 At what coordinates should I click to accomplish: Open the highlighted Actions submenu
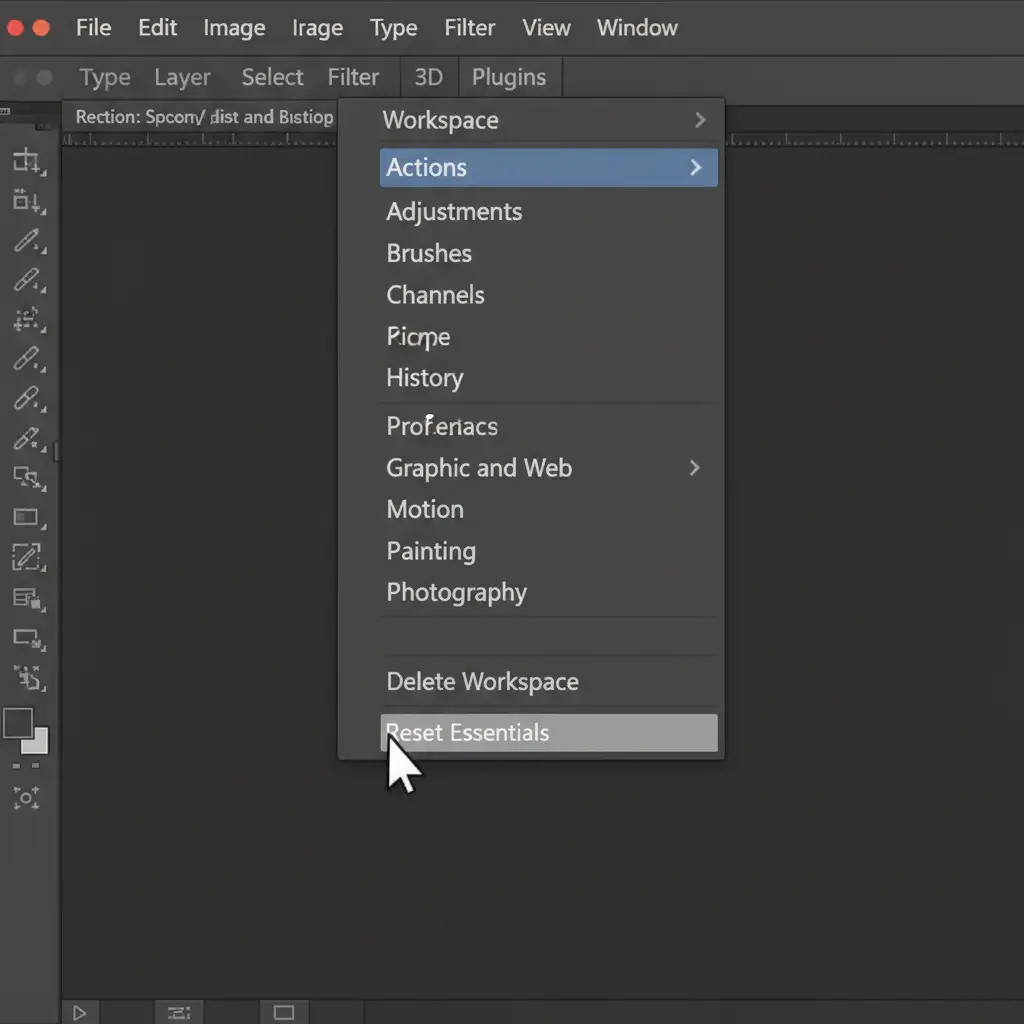click(548, 167)
